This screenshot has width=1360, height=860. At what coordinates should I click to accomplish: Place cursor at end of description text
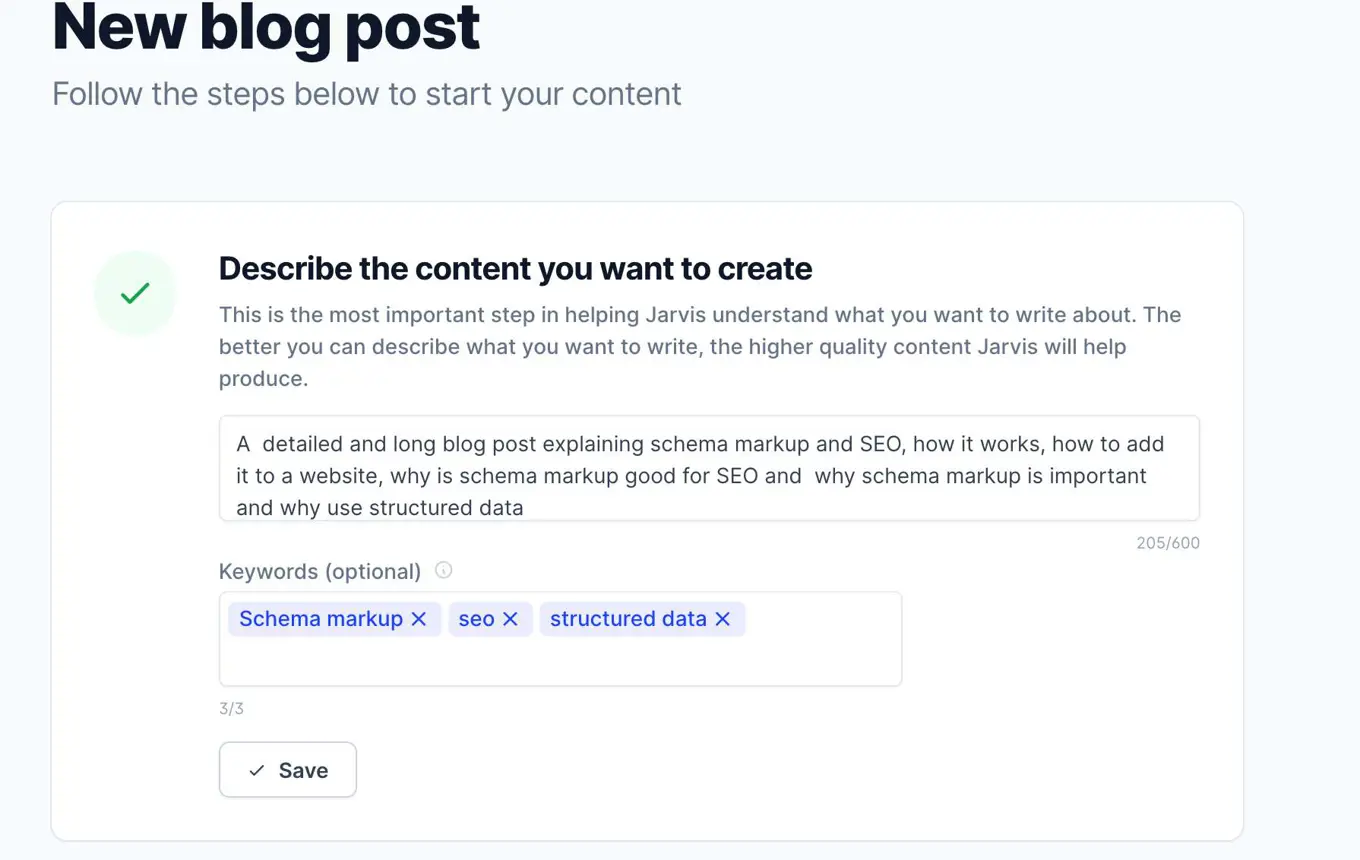[x=525, y=508]
